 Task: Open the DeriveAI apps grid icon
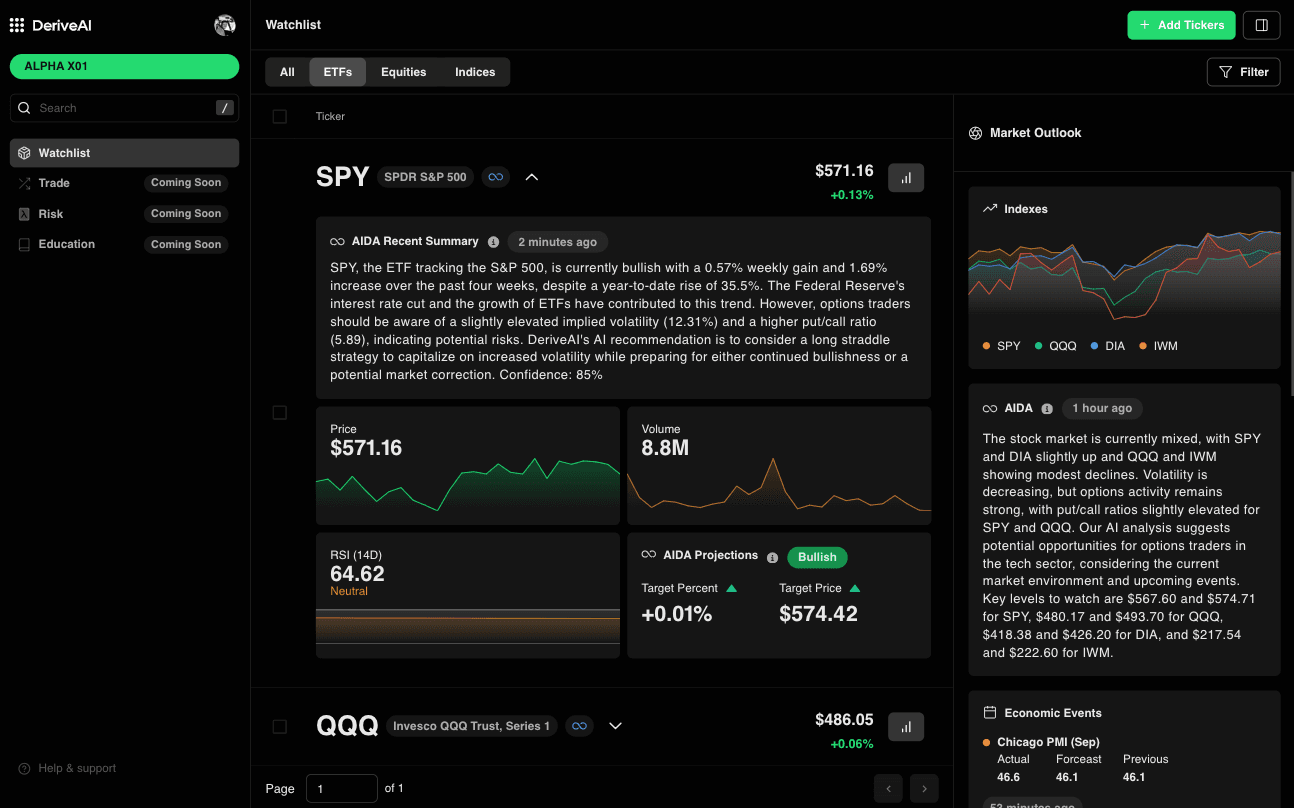coord(17,25)
